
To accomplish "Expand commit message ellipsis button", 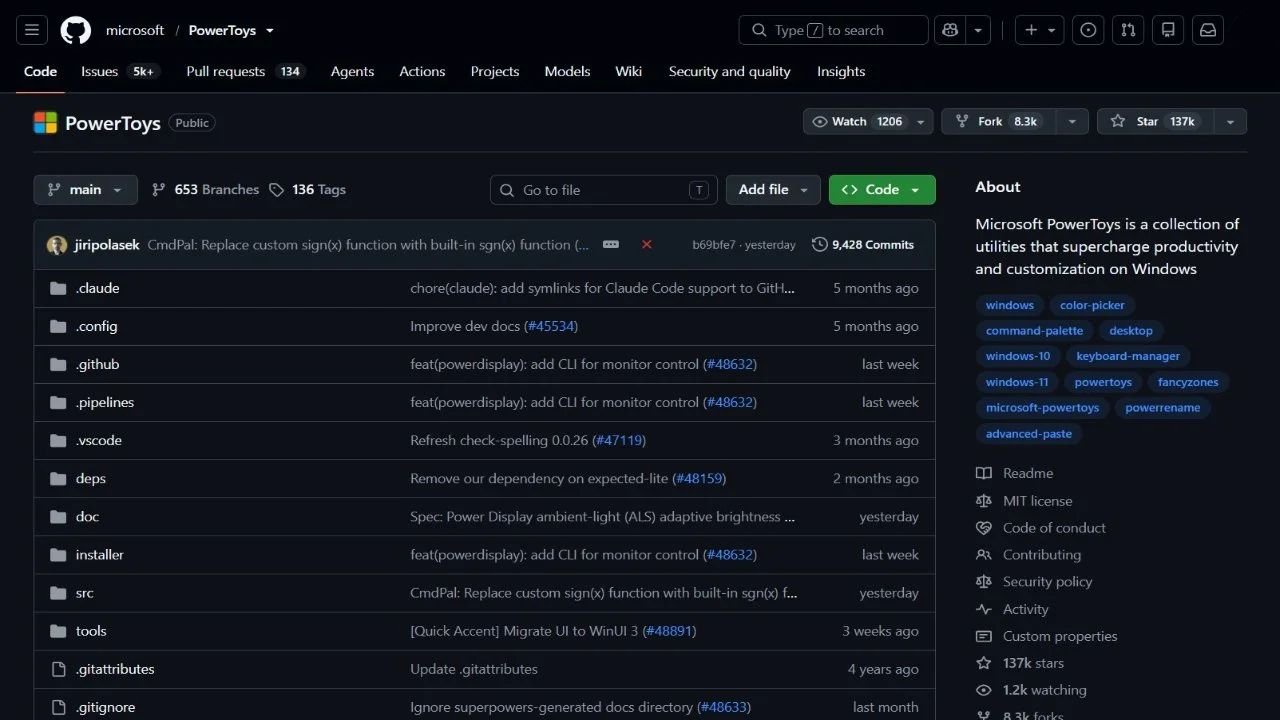I will click(x=611, y=244).
